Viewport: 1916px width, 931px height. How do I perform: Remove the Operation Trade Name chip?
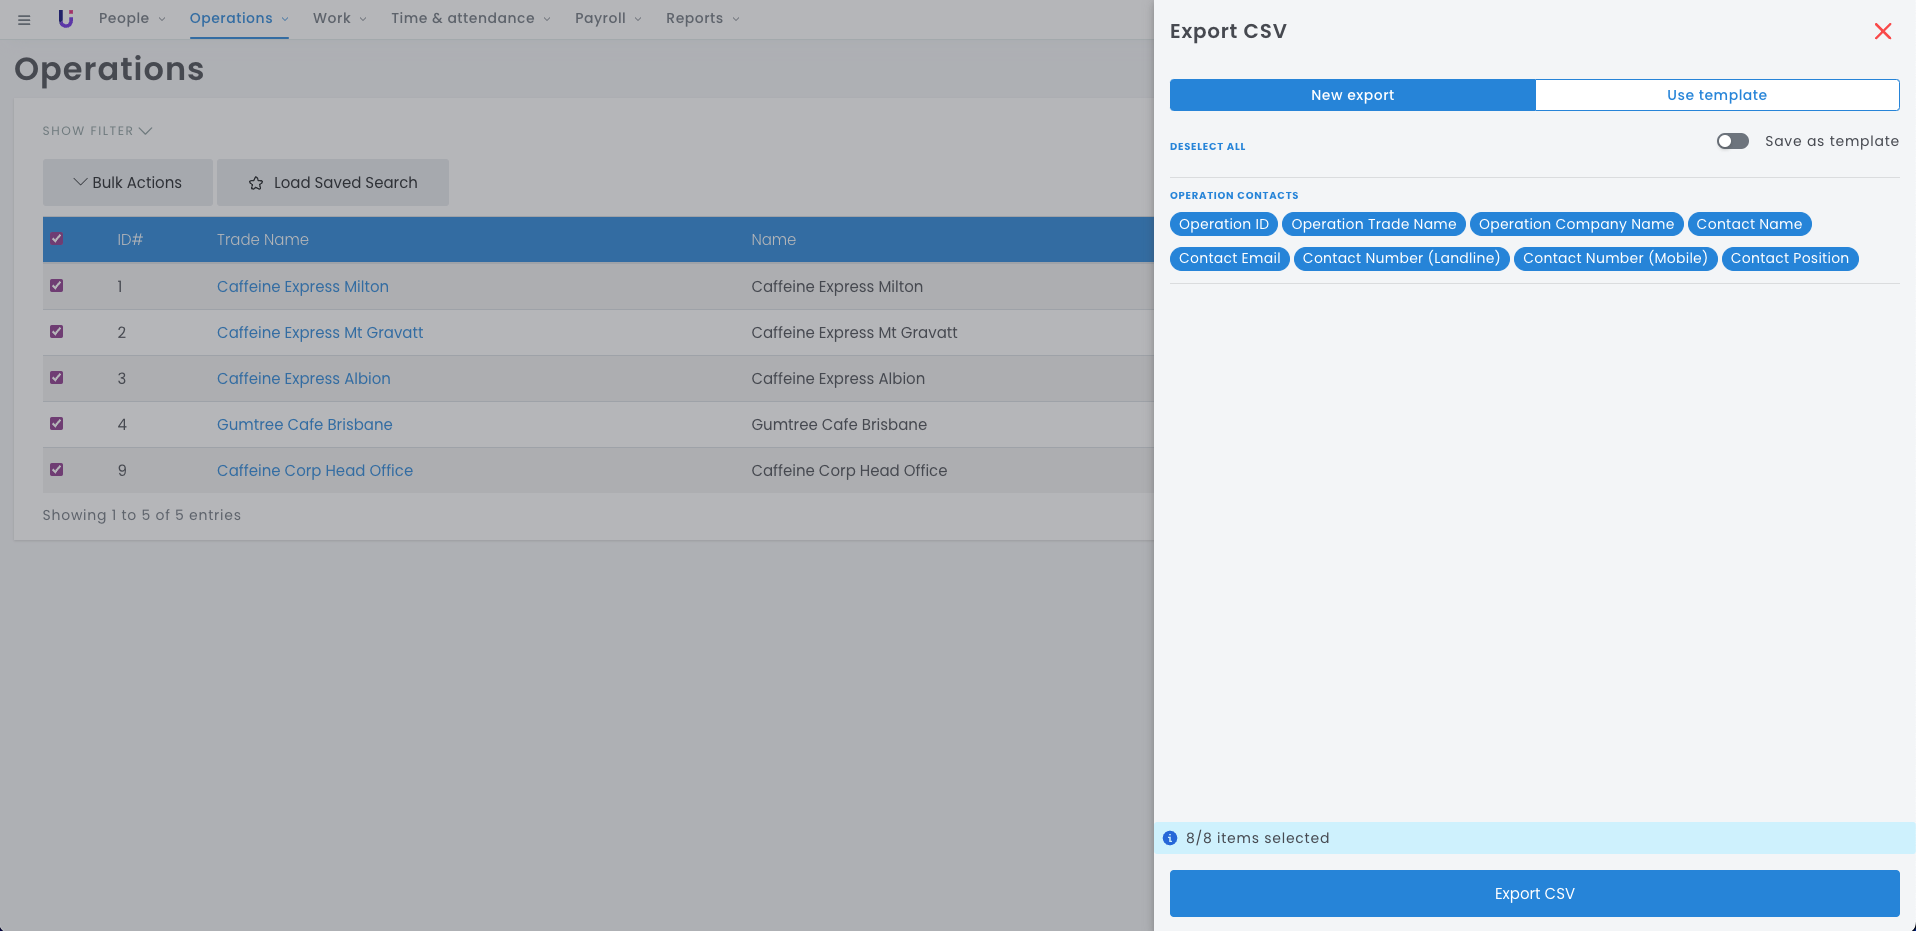pyautogui.click(x=1373, y=225)
